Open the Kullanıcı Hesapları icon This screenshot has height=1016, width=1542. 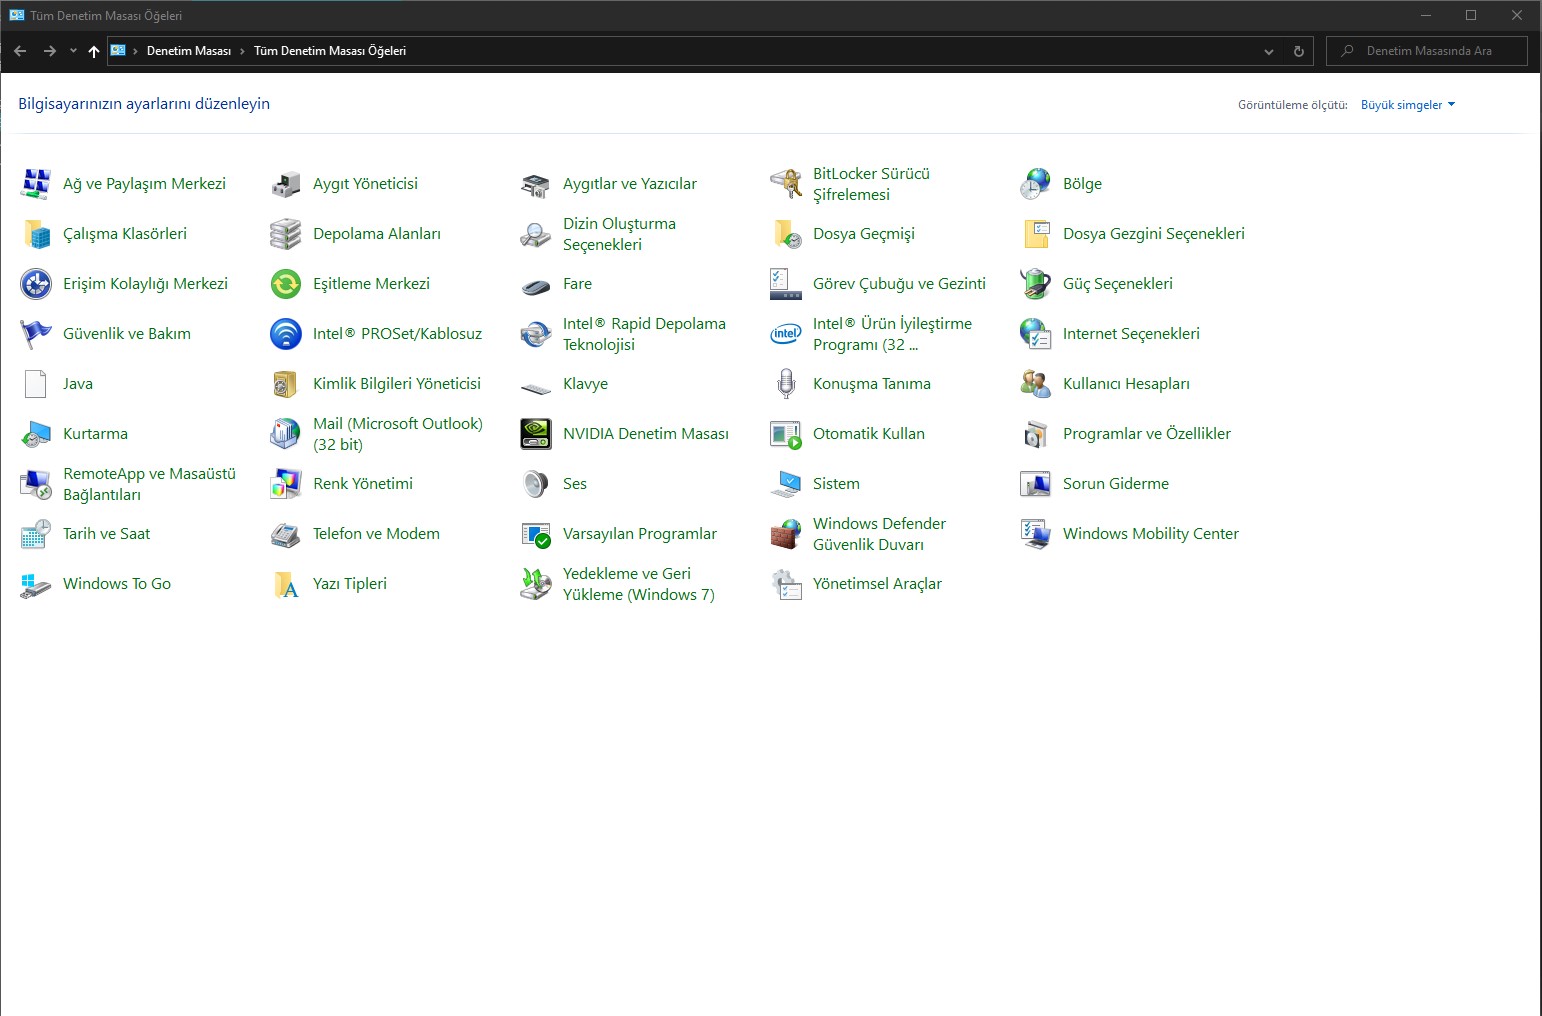click(1036, 384)
